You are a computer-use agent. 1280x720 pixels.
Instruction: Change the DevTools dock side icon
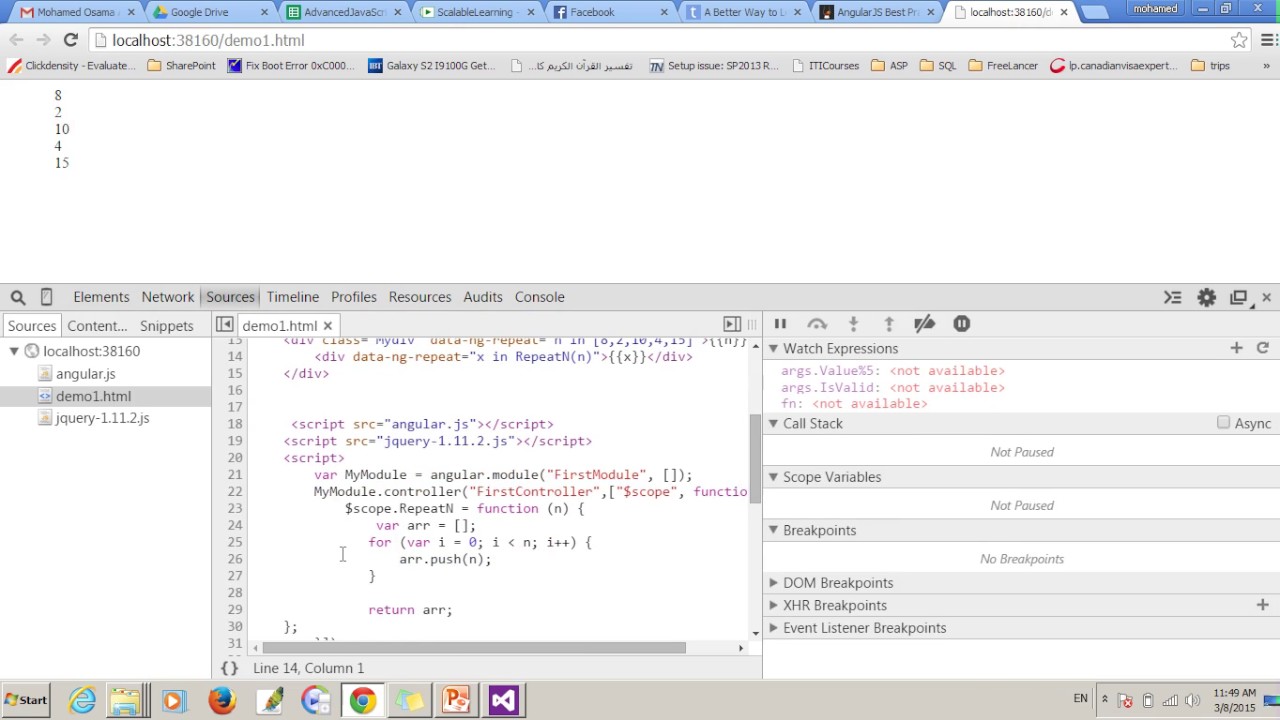click(x=1239, y=297)
